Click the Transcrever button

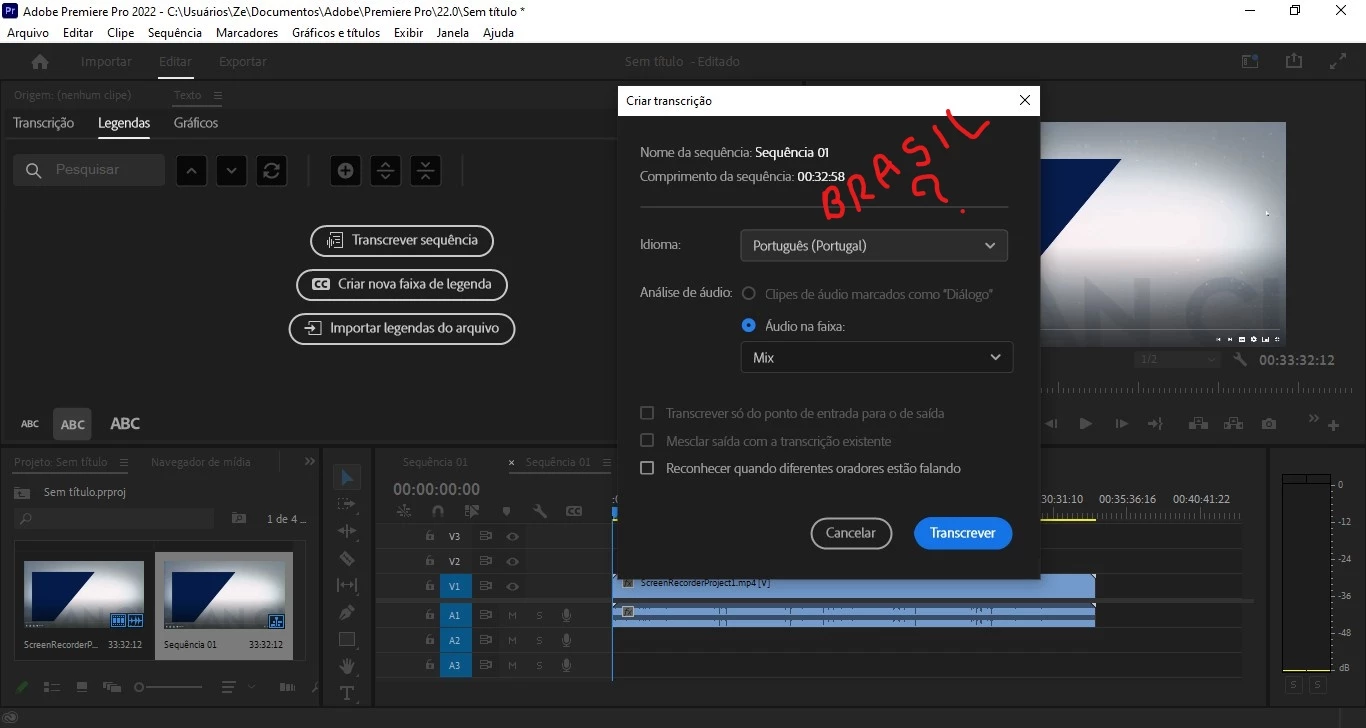[x=963, y=533]
